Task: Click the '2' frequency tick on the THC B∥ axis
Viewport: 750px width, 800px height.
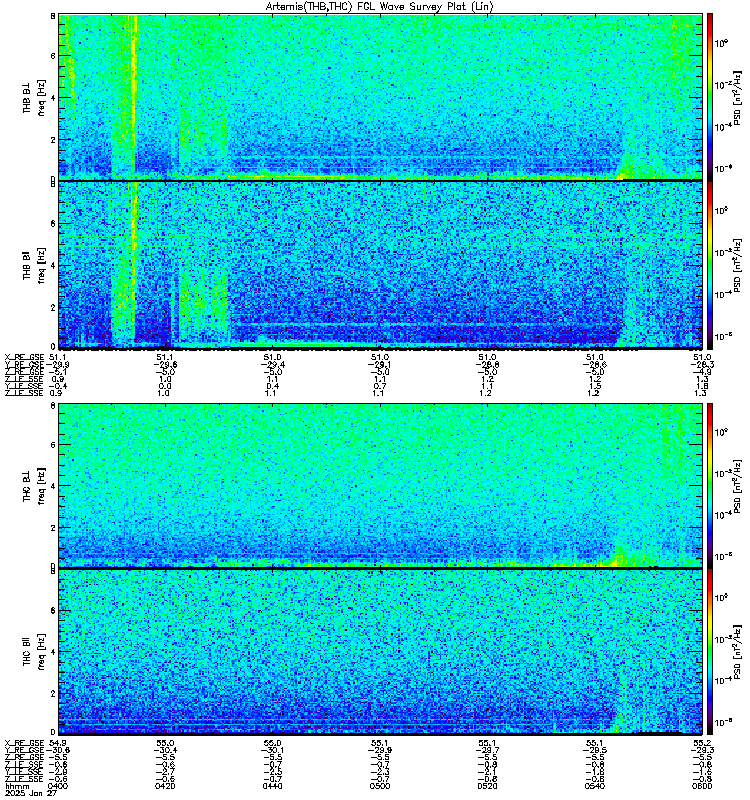Action: click(53, 694)
